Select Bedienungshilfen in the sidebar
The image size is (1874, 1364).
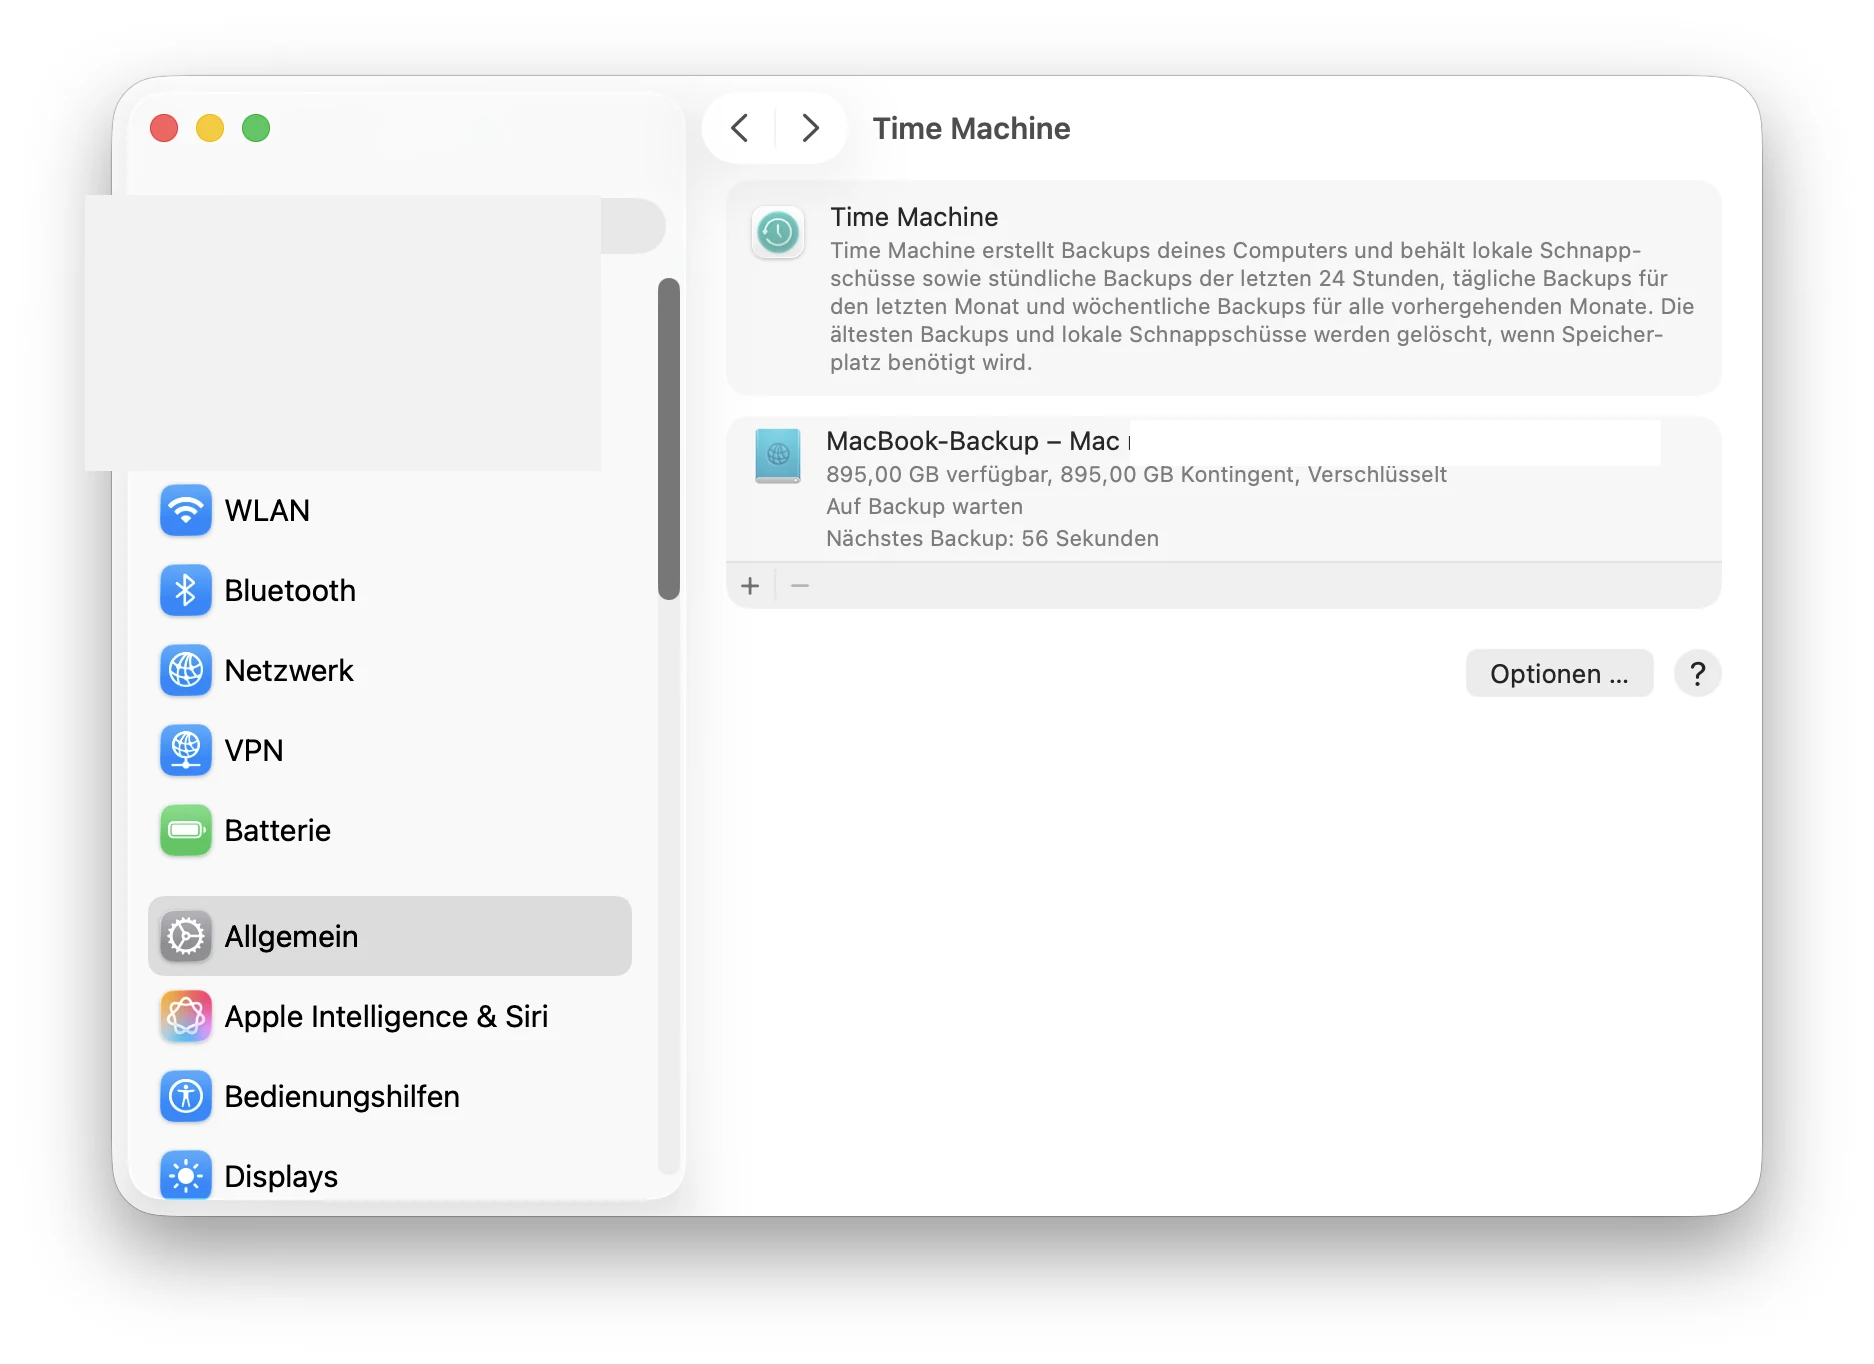click(390, 1096)
